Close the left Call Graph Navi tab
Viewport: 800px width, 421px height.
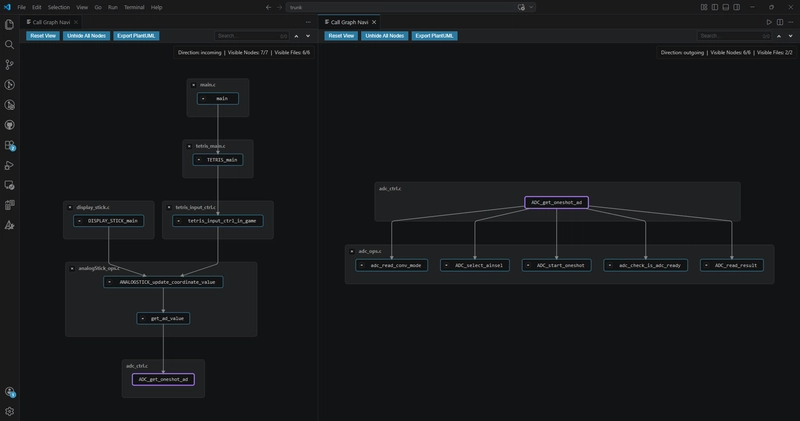click(x=76, y=22)
